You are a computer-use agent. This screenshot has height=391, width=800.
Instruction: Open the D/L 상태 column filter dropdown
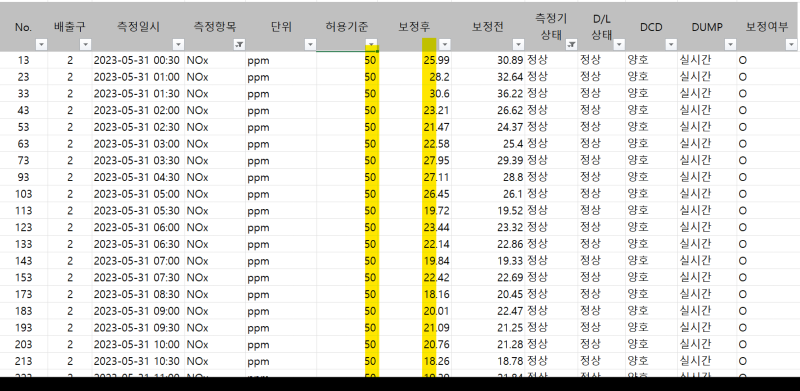pyautogui.click(x=619, y=45)
